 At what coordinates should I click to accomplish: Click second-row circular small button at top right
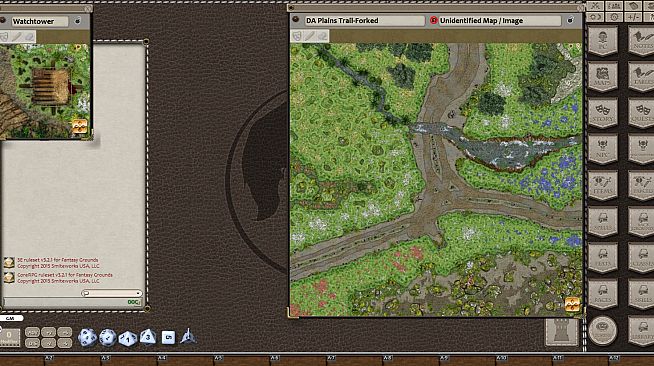(614, 17)
